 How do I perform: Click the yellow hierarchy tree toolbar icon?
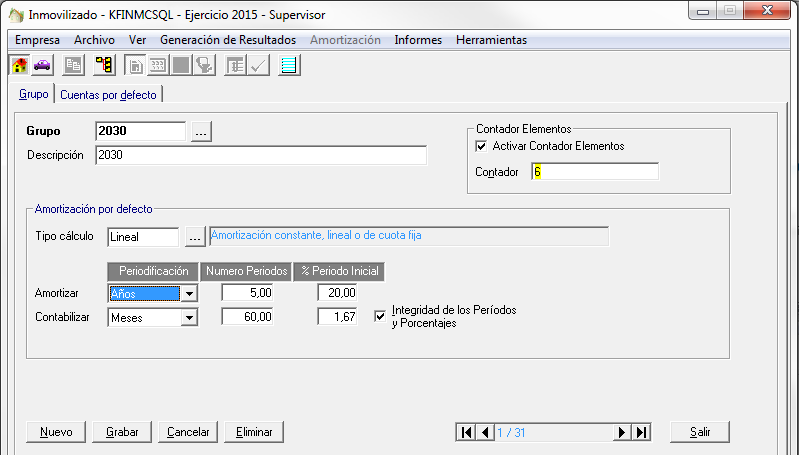click(x=103, y=66)
